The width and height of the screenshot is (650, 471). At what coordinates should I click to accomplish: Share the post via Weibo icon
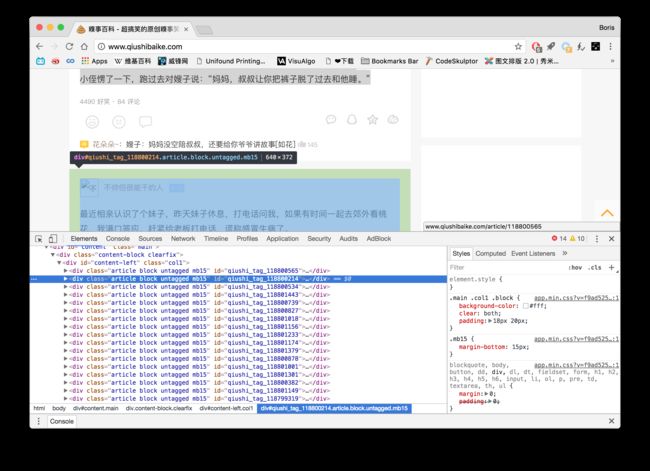[x=393, y=120]
